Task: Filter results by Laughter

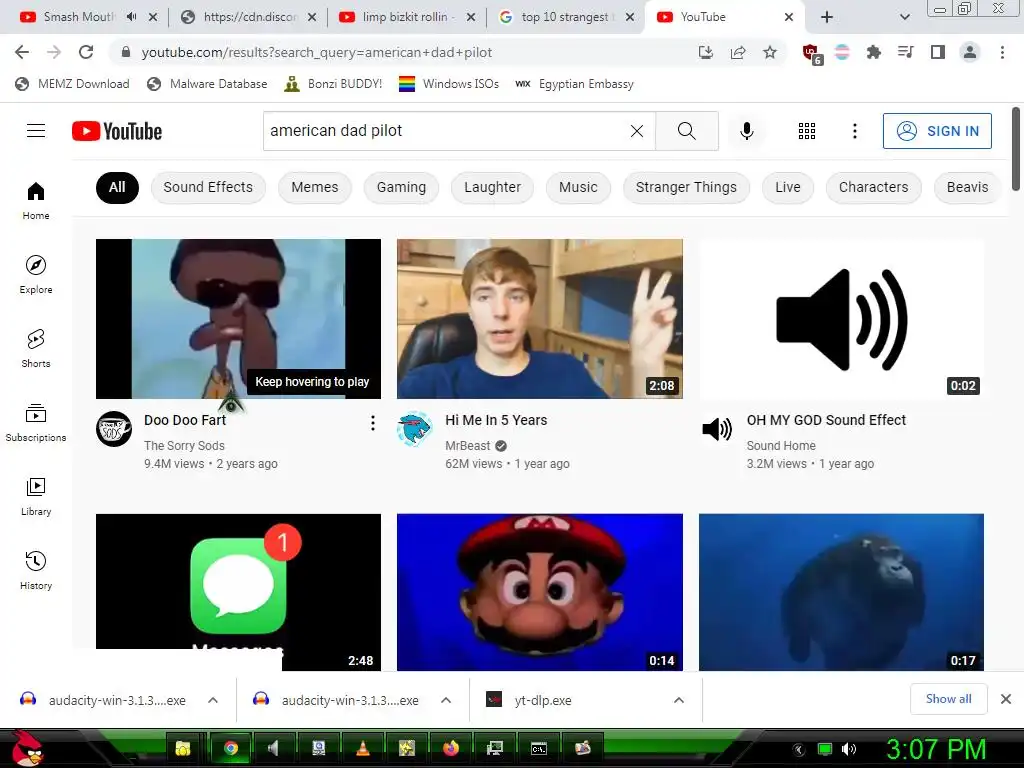Action: click(492, 187)
